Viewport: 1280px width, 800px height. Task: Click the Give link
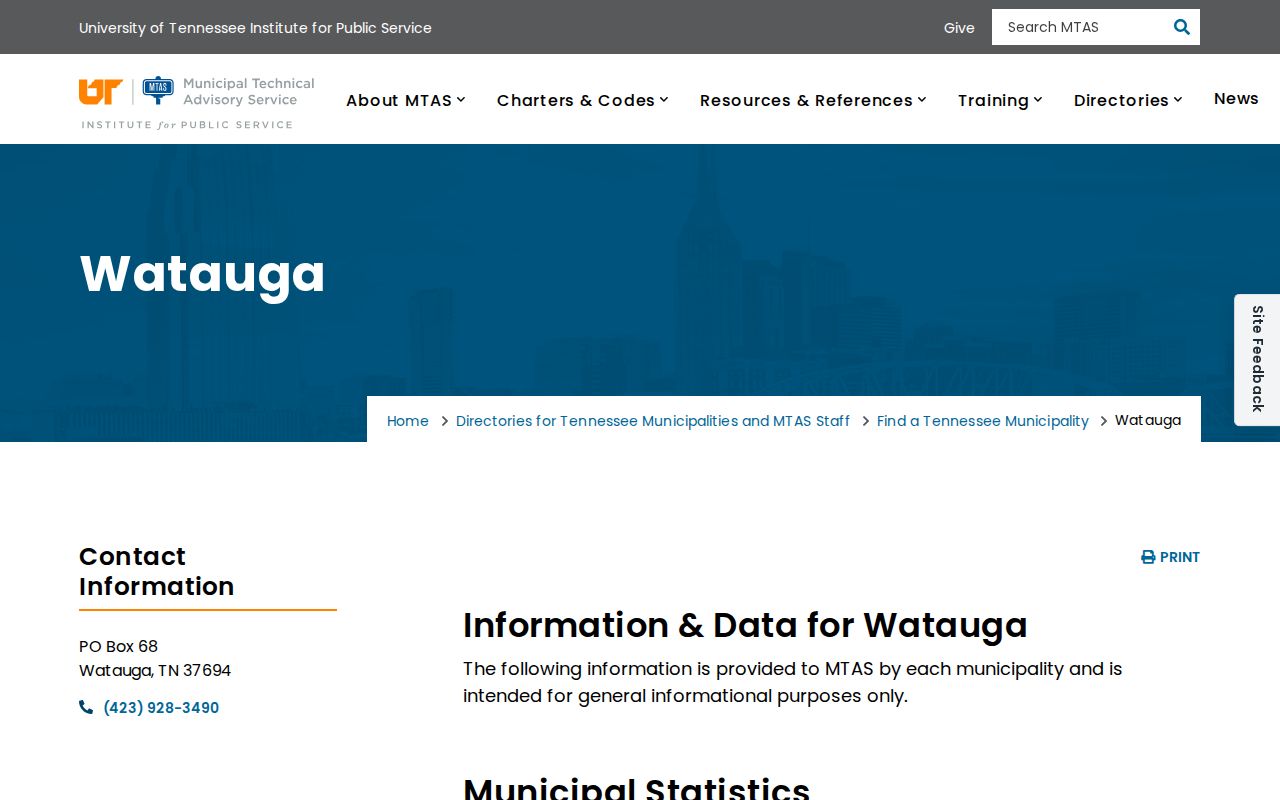click(x=959, y=28)
